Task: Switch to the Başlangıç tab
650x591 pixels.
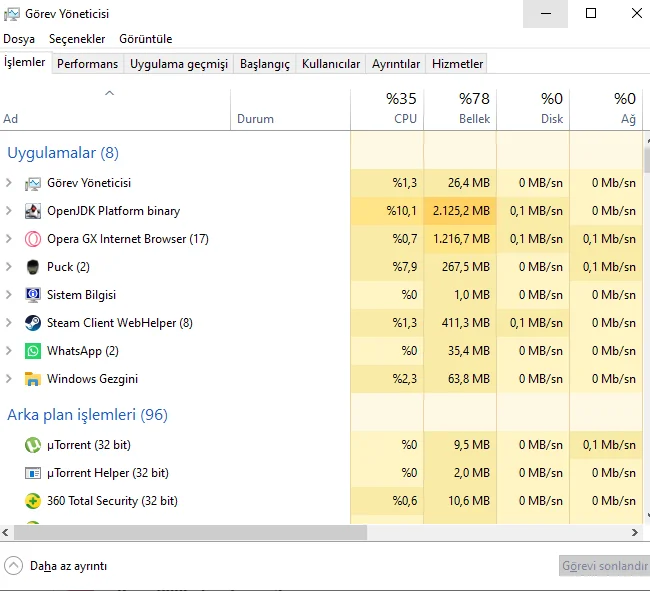Action: (x=265, y=64)
